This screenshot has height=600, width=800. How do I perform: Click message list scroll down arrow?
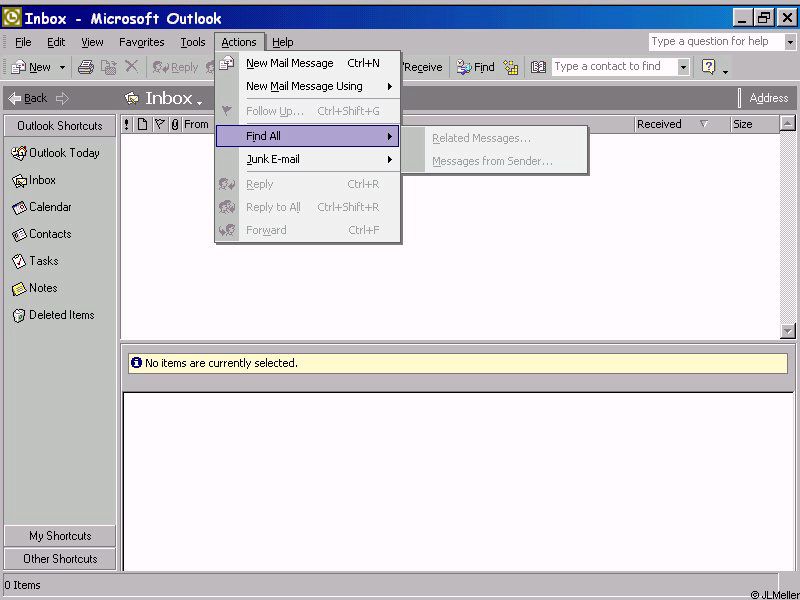pos(788,331)
